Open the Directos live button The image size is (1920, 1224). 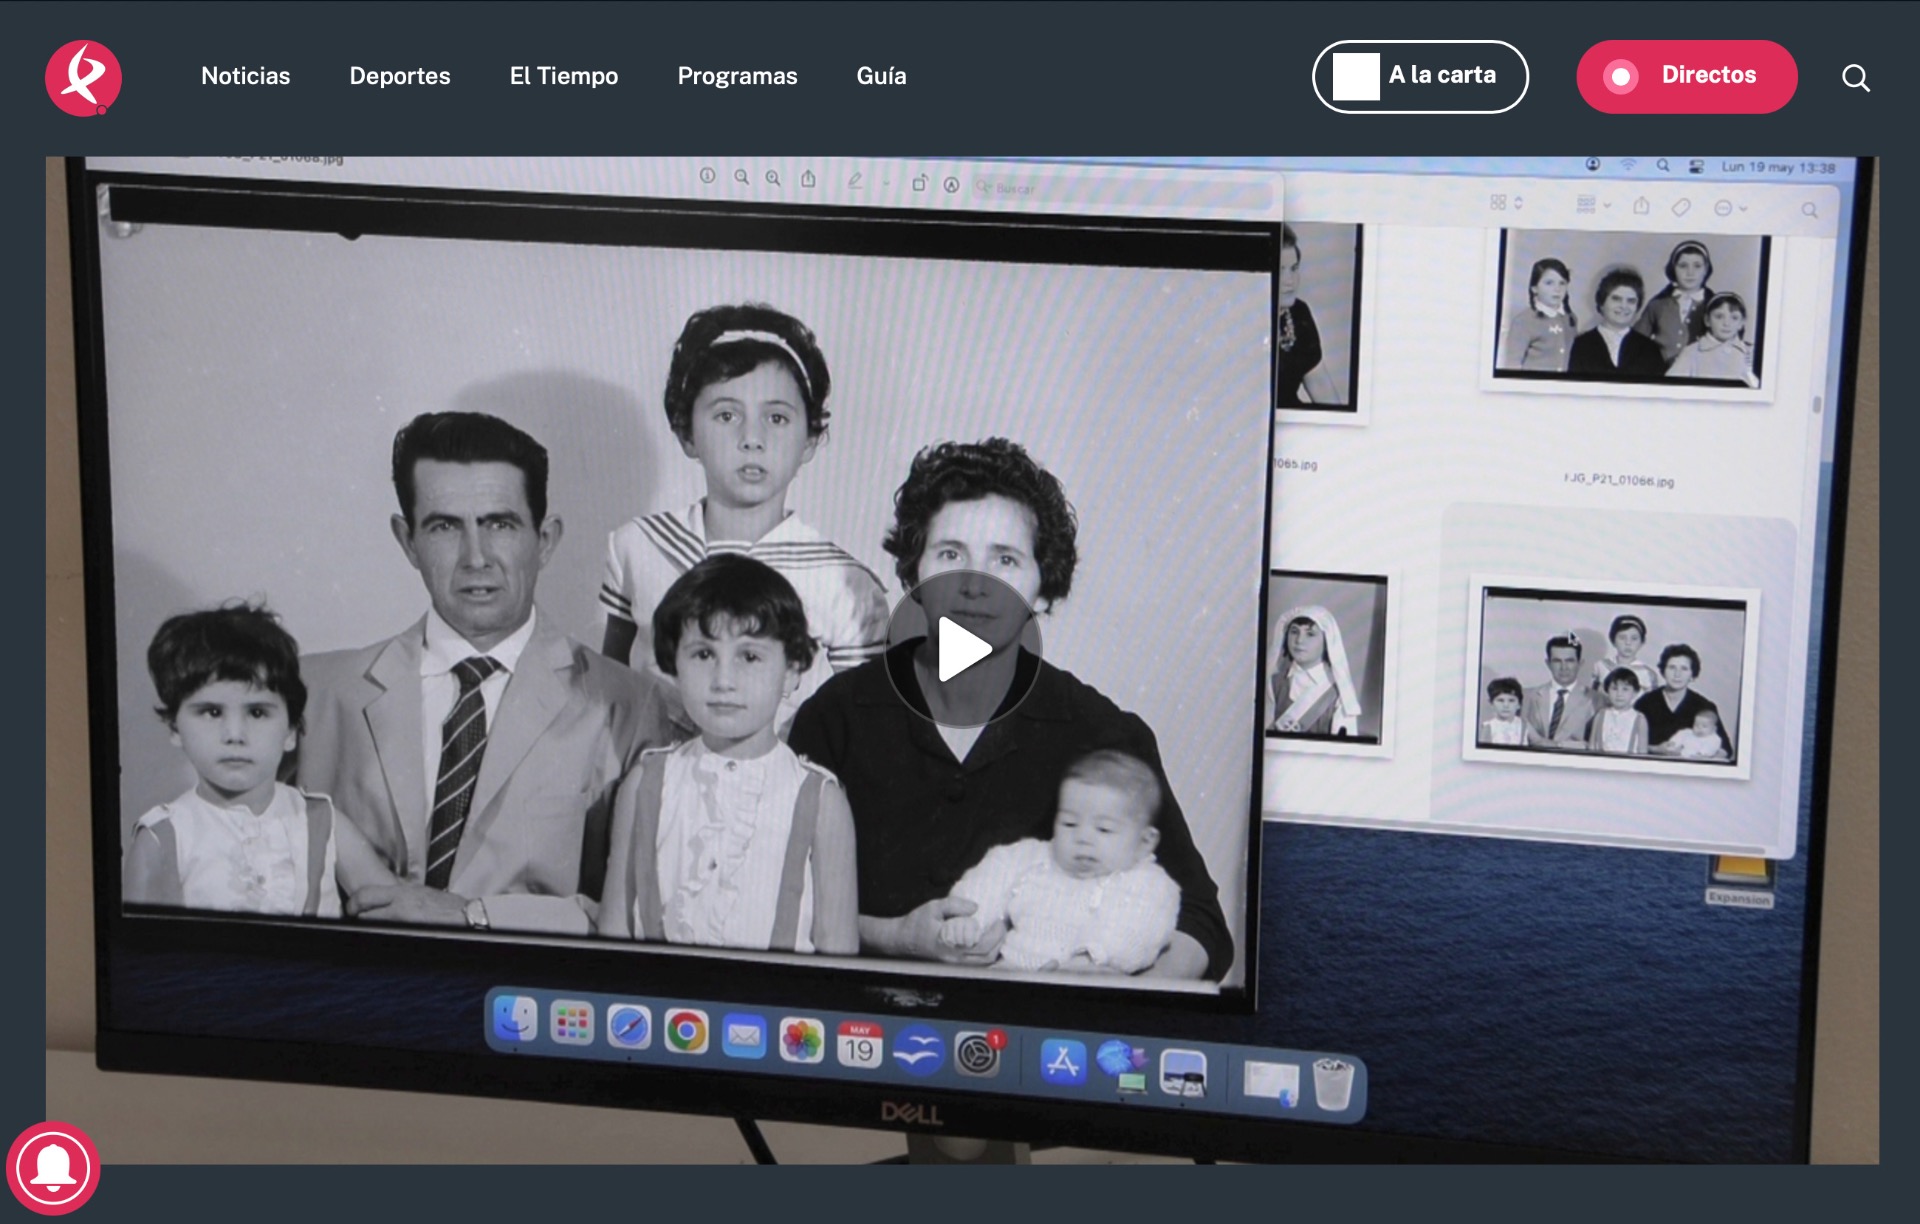click(1686, 76)
